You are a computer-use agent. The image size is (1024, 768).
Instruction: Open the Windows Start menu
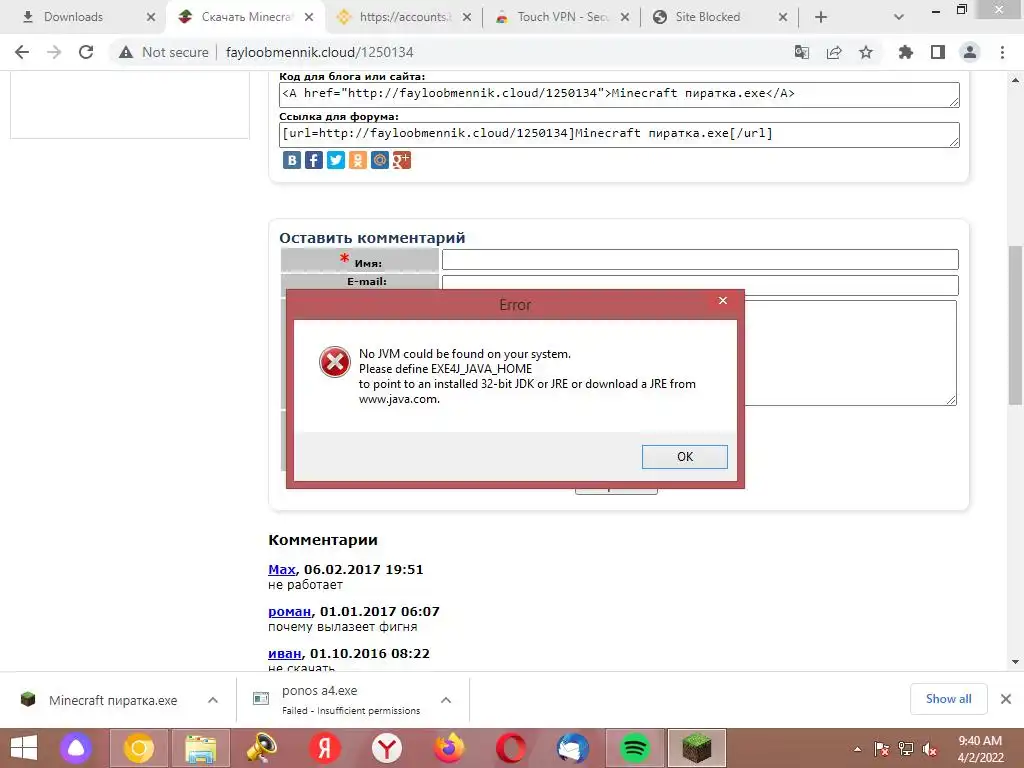point(24,748)
